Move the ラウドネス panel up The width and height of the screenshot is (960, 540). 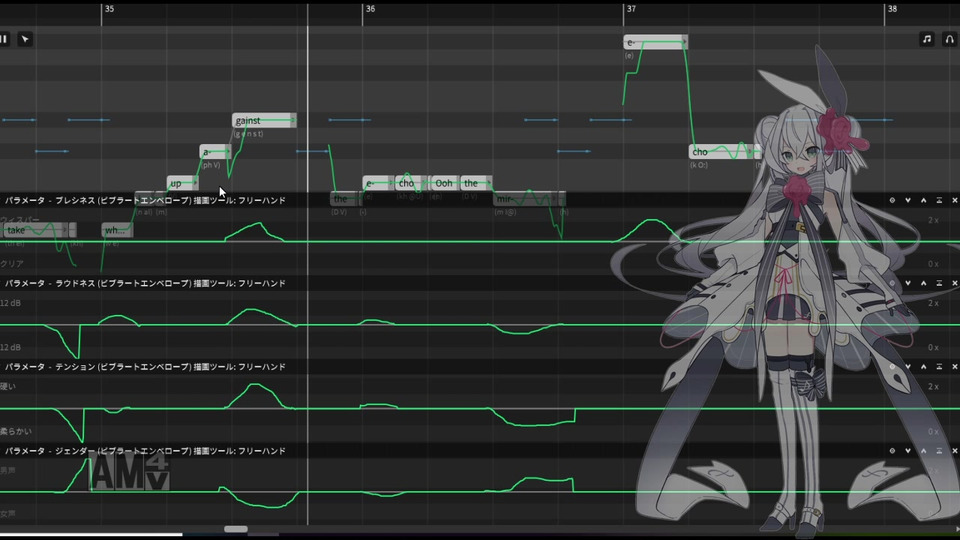coord(923,283)
